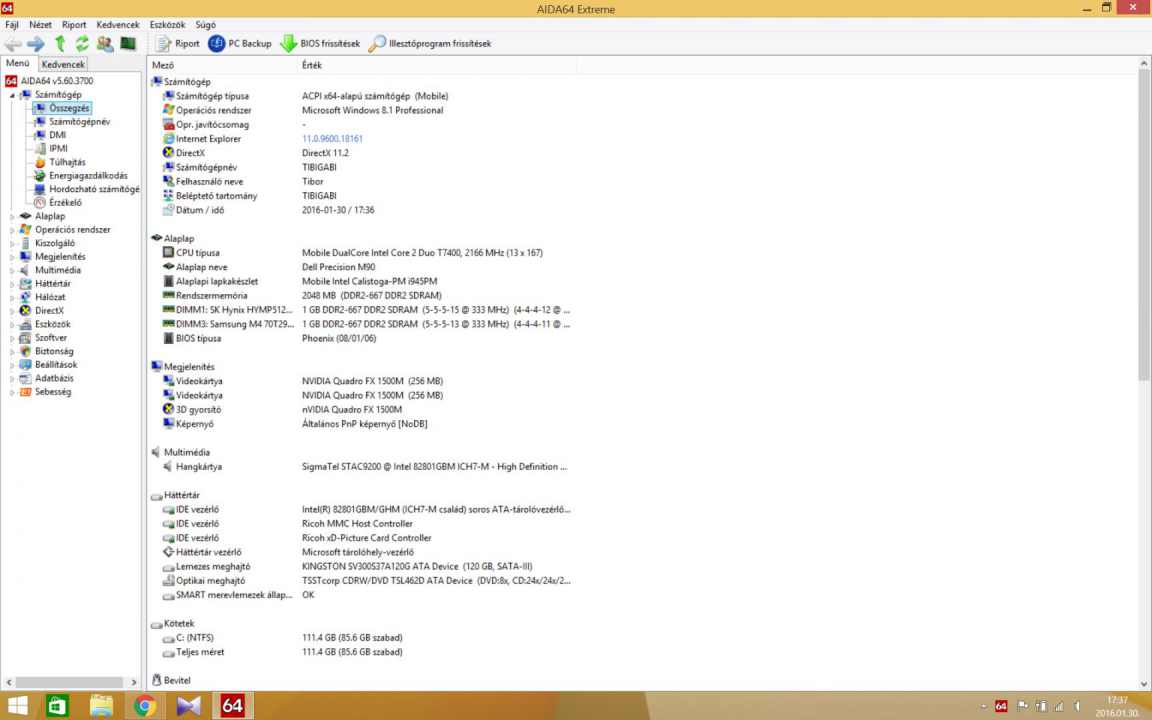Switch to the Menü tab
1152x720 pixels.
[x=18, y=63]
